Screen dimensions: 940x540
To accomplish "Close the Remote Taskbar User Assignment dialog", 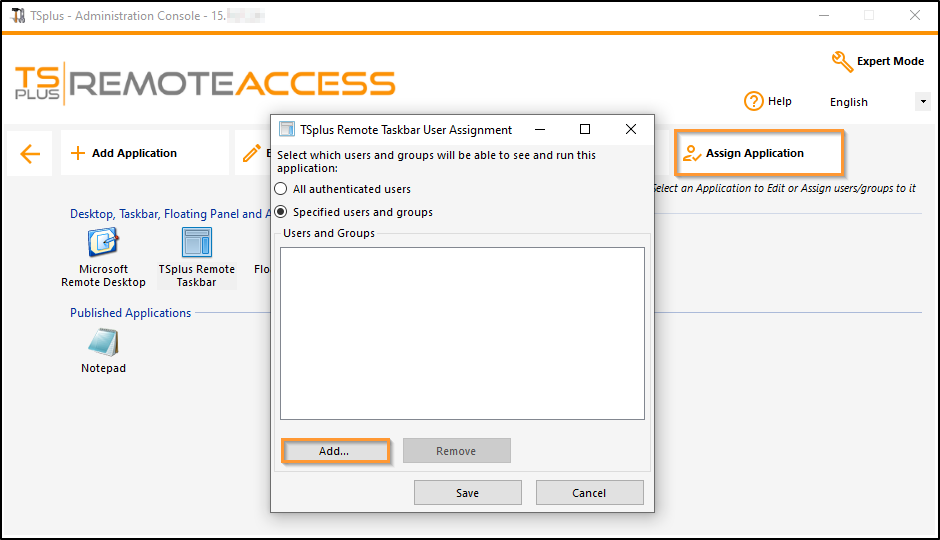I will pyautogui.click(x=631, y=129).
